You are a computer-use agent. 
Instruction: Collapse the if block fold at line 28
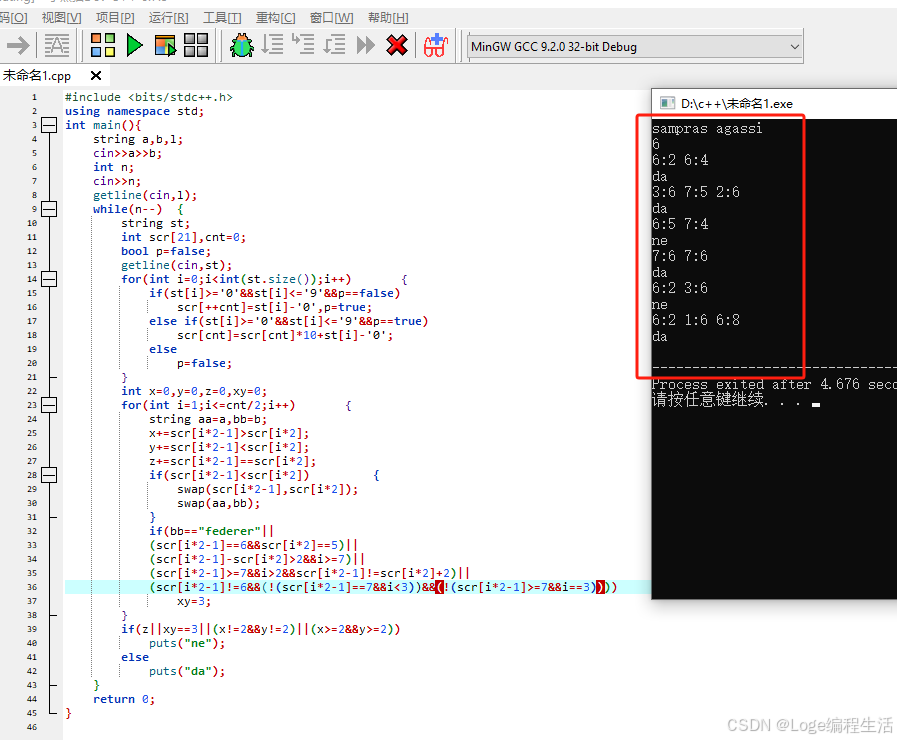[50, 475]
